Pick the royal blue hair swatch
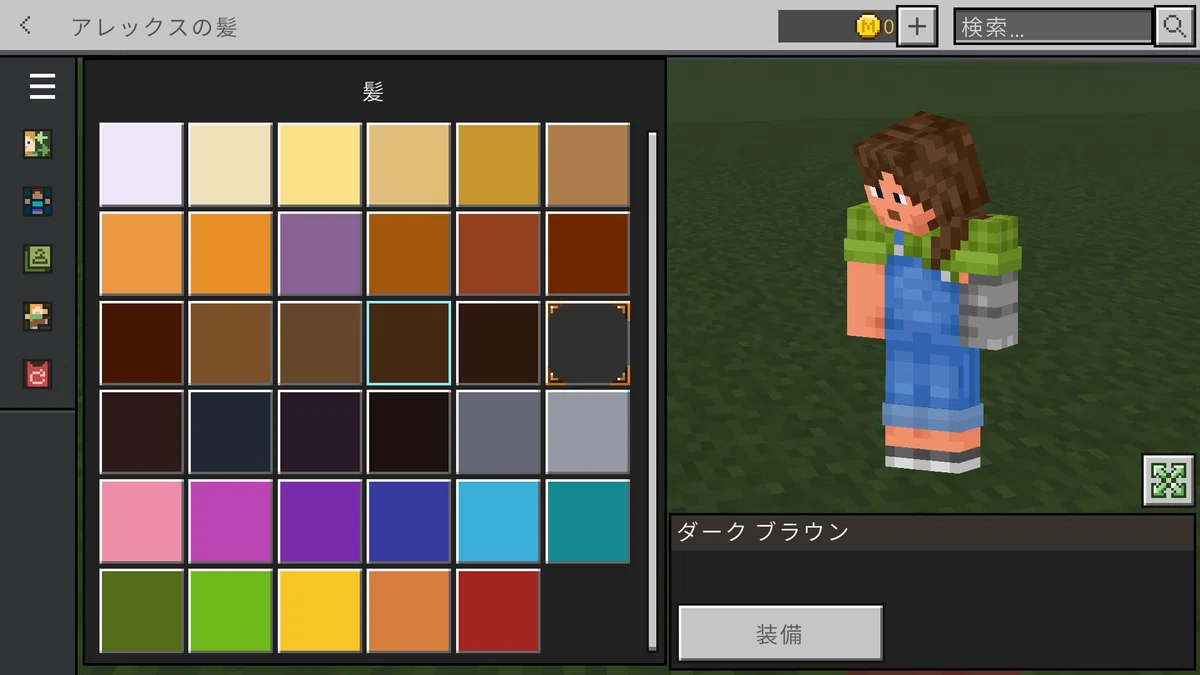The height and width of the screenshot is (675, 1200). click(x=409, y=522)
